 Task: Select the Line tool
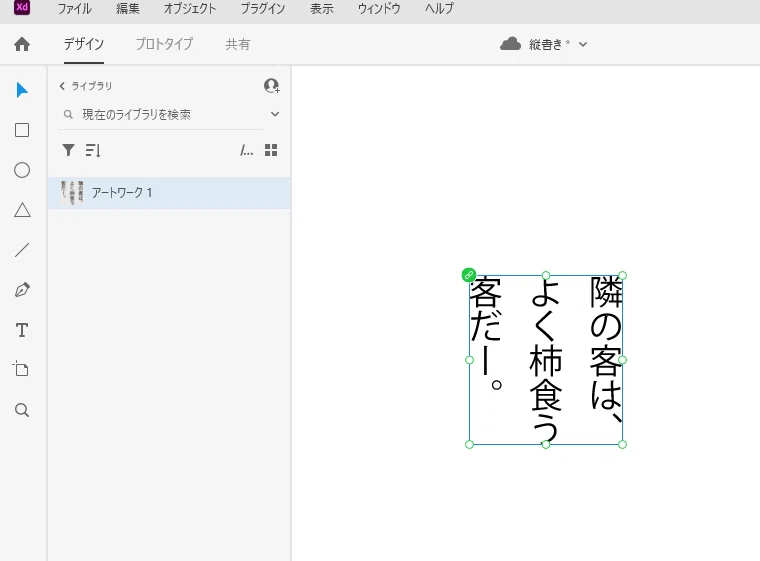coord(22,250)
